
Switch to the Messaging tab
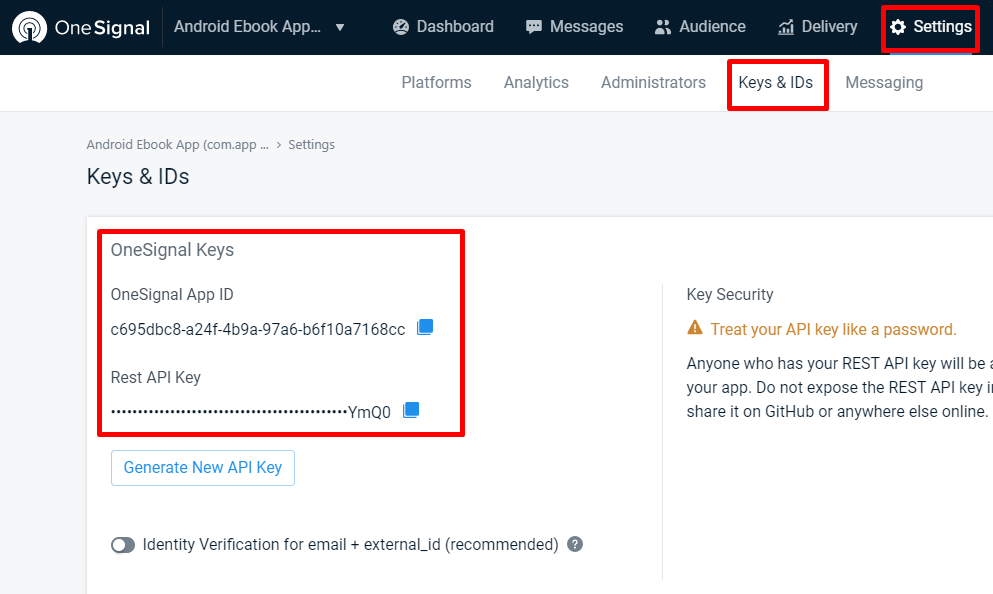coord(884,82)
